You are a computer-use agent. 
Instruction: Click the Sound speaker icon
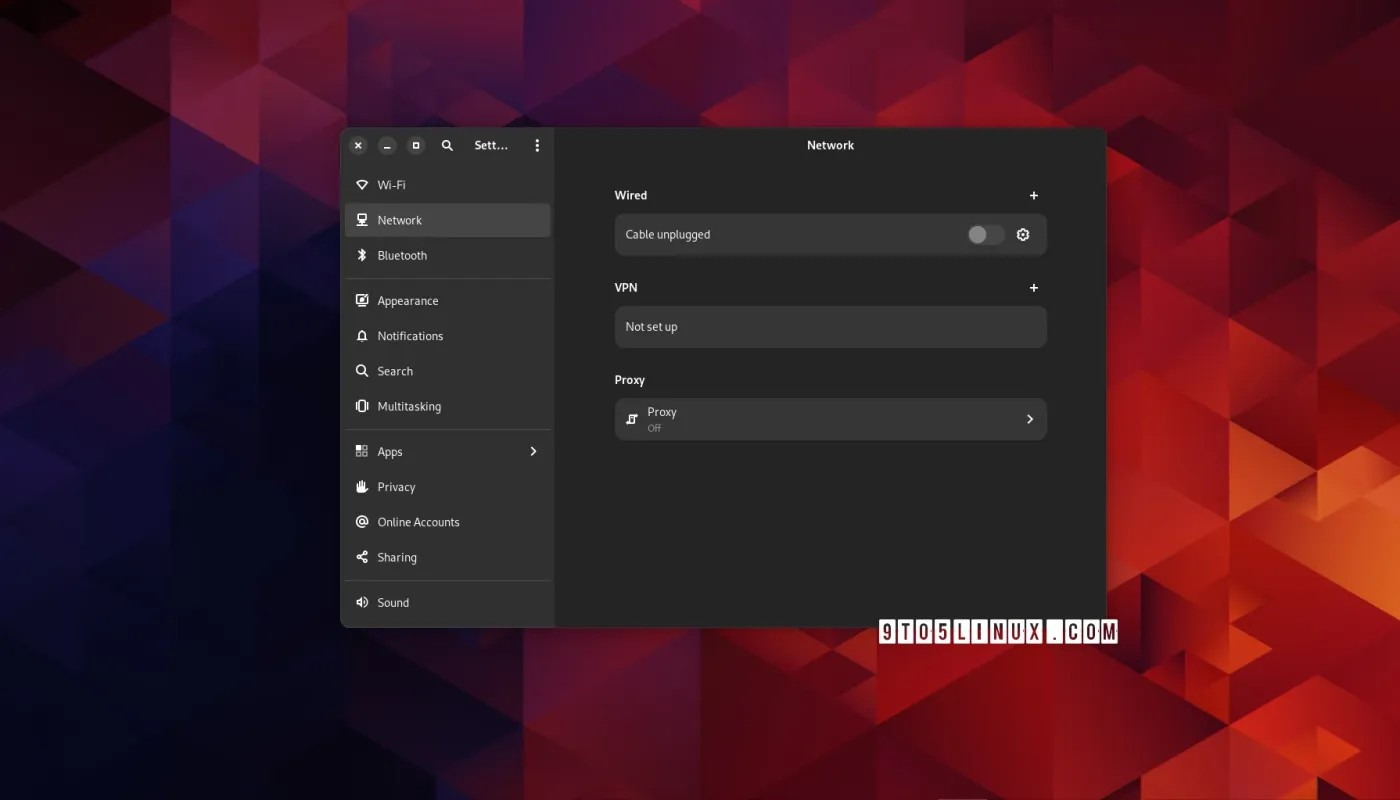(x=362, y=602)
